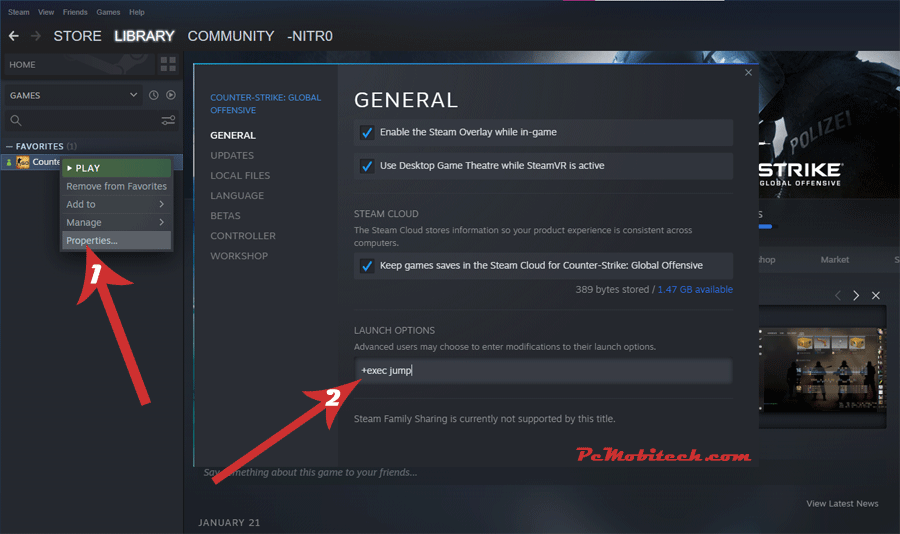Click the library search field
The width and height of the screenshot is (900, 534).
(x=92, y=121)
